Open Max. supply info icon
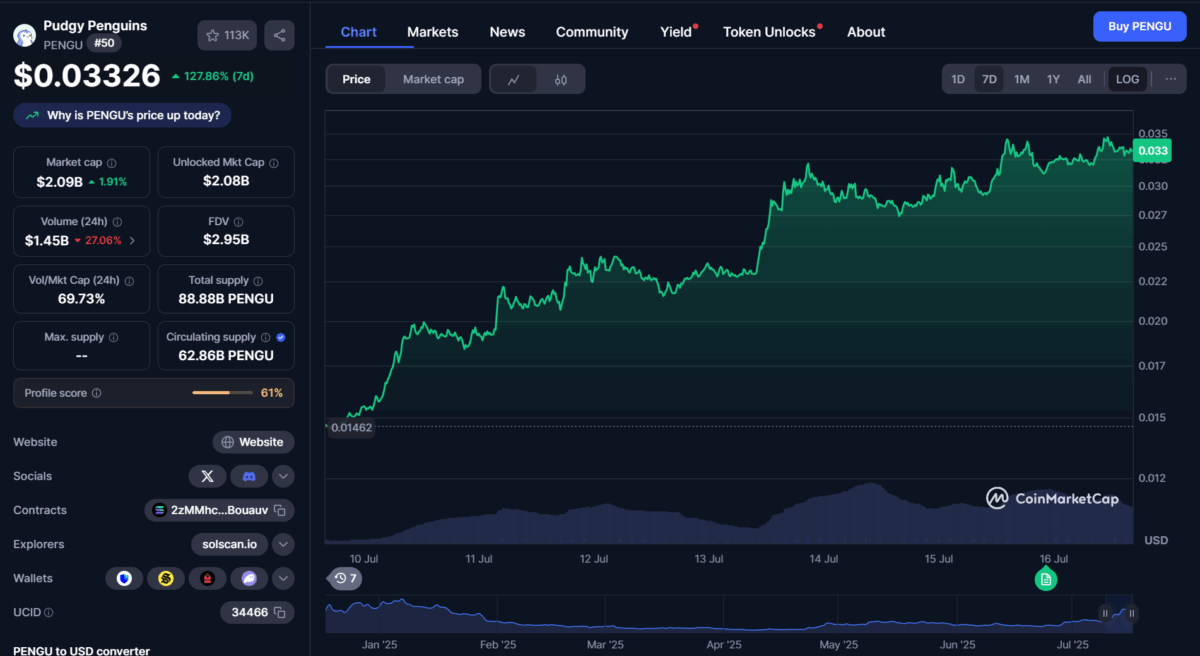 113,338
